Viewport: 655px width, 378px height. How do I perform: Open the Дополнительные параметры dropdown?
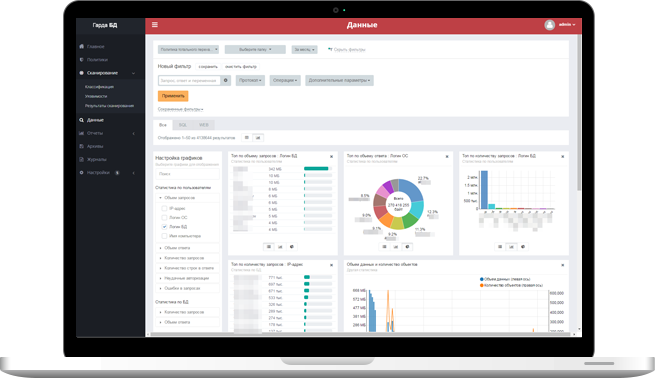339,80
